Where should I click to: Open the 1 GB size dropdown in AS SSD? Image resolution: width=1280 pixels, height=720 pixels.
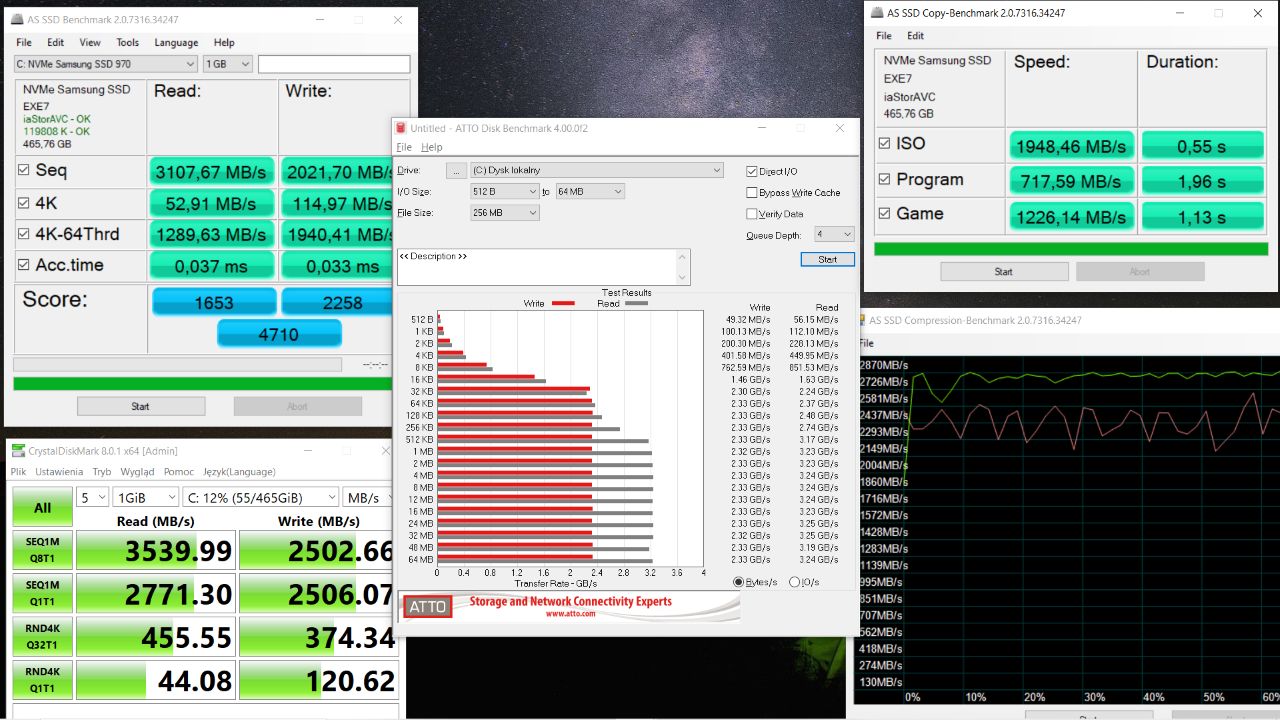click(228, 64)
